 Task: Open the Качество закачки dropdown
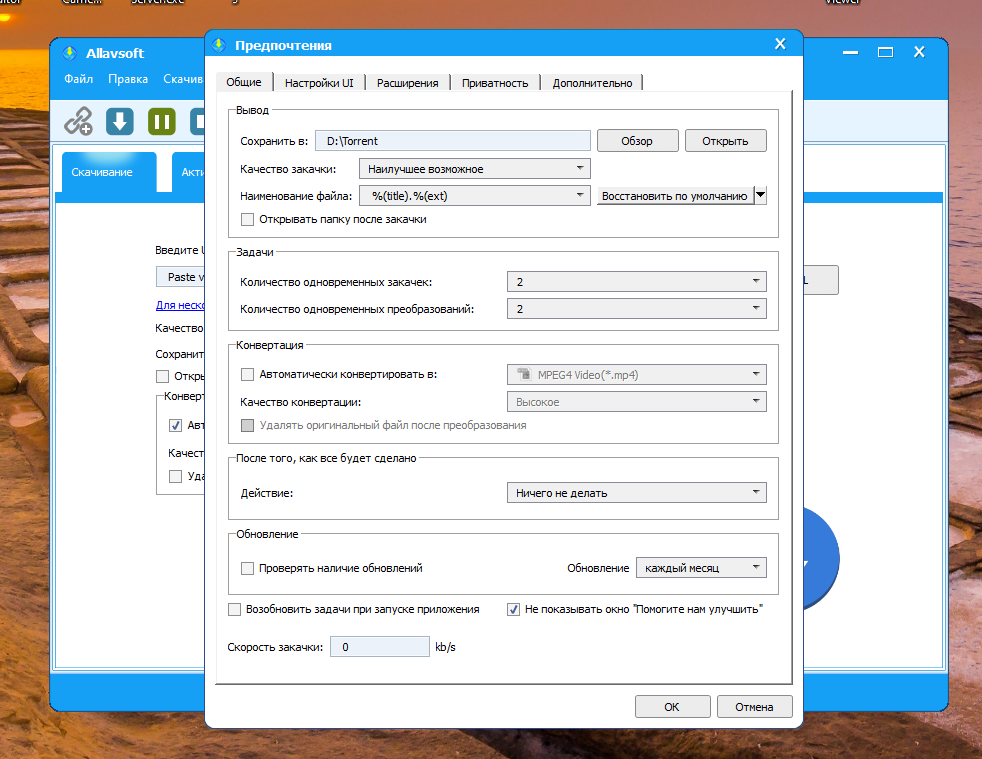(x=474, y=169)
